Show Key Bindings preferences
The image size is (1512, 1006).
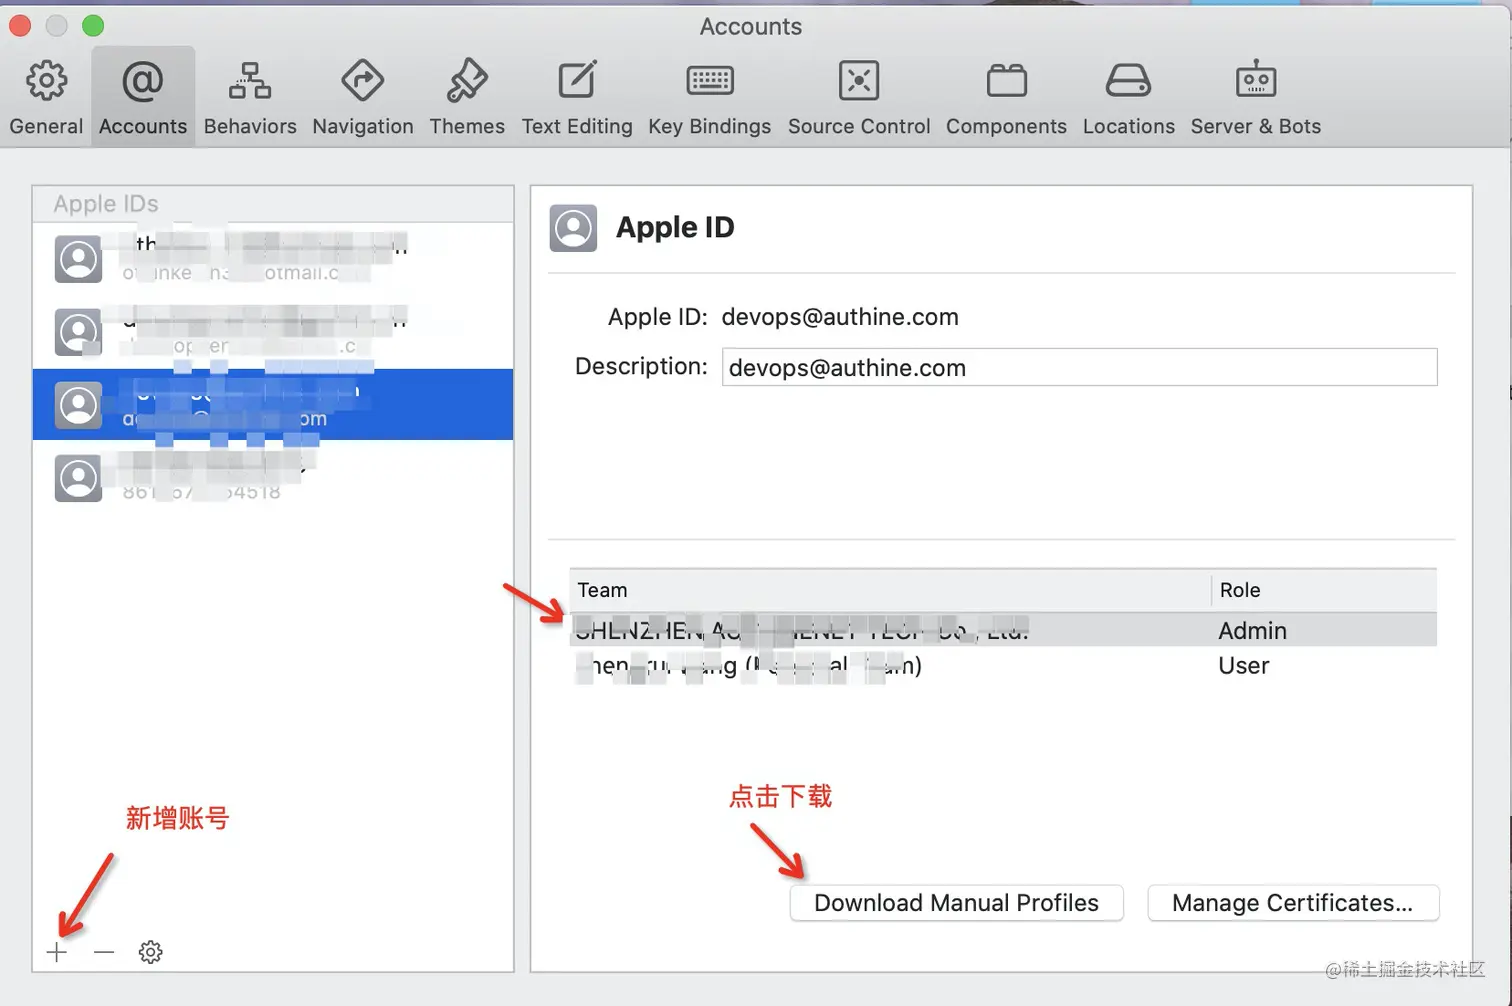click(709, 97)
